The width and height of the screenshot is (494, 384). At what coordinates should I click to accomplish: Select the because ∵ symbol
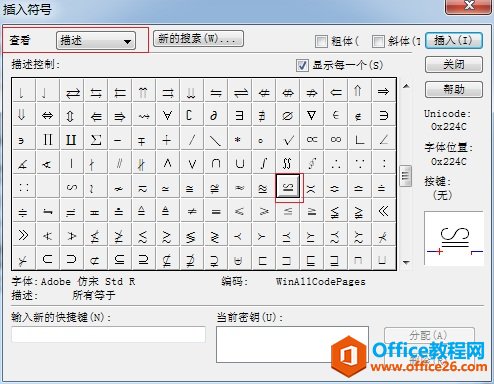pyautogui.click(x=360, y=163)
